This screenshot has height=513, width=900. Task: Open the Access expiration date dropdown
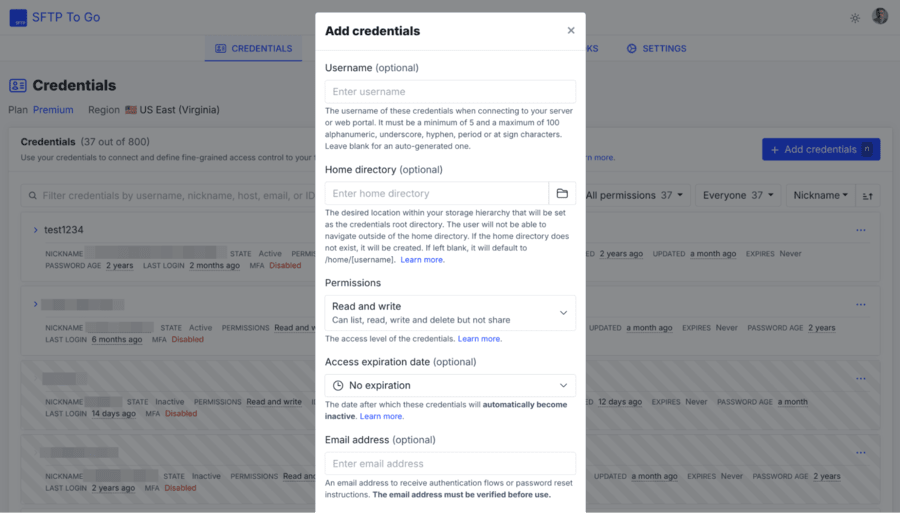[x=450, y=386]
